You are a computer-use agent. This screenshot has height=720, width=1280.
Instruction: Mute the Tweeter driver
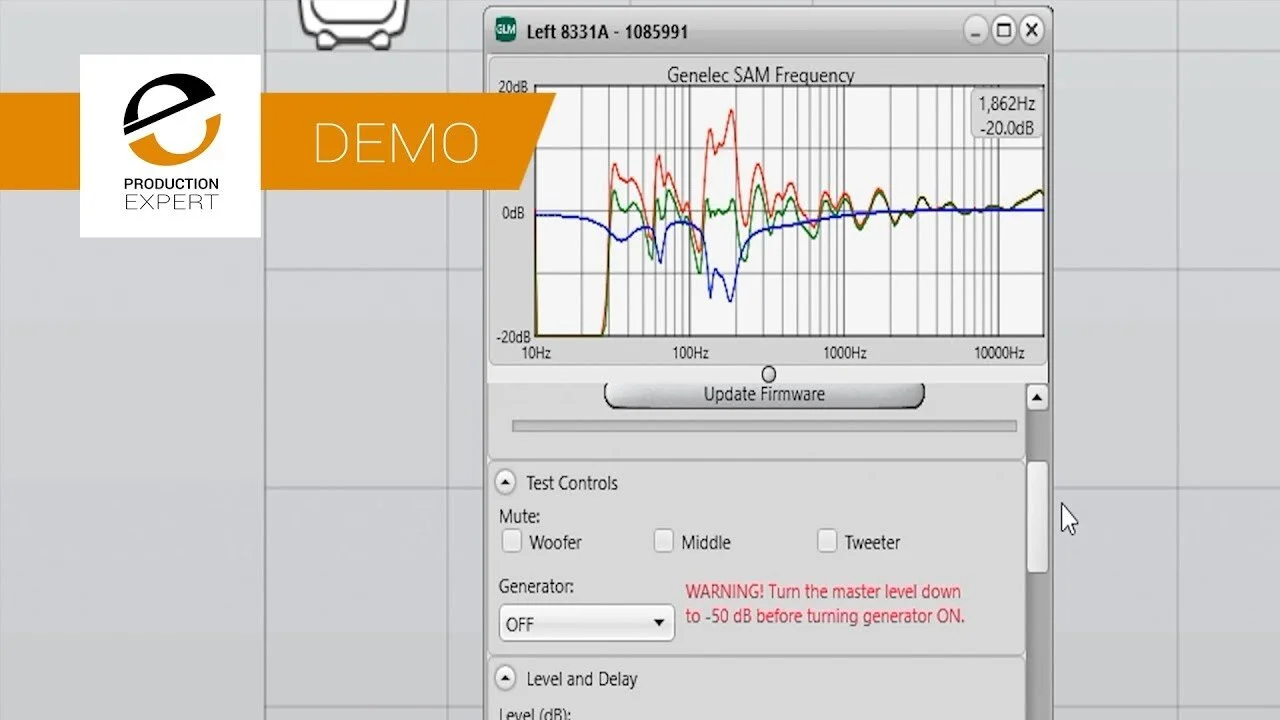click(827, 542)
